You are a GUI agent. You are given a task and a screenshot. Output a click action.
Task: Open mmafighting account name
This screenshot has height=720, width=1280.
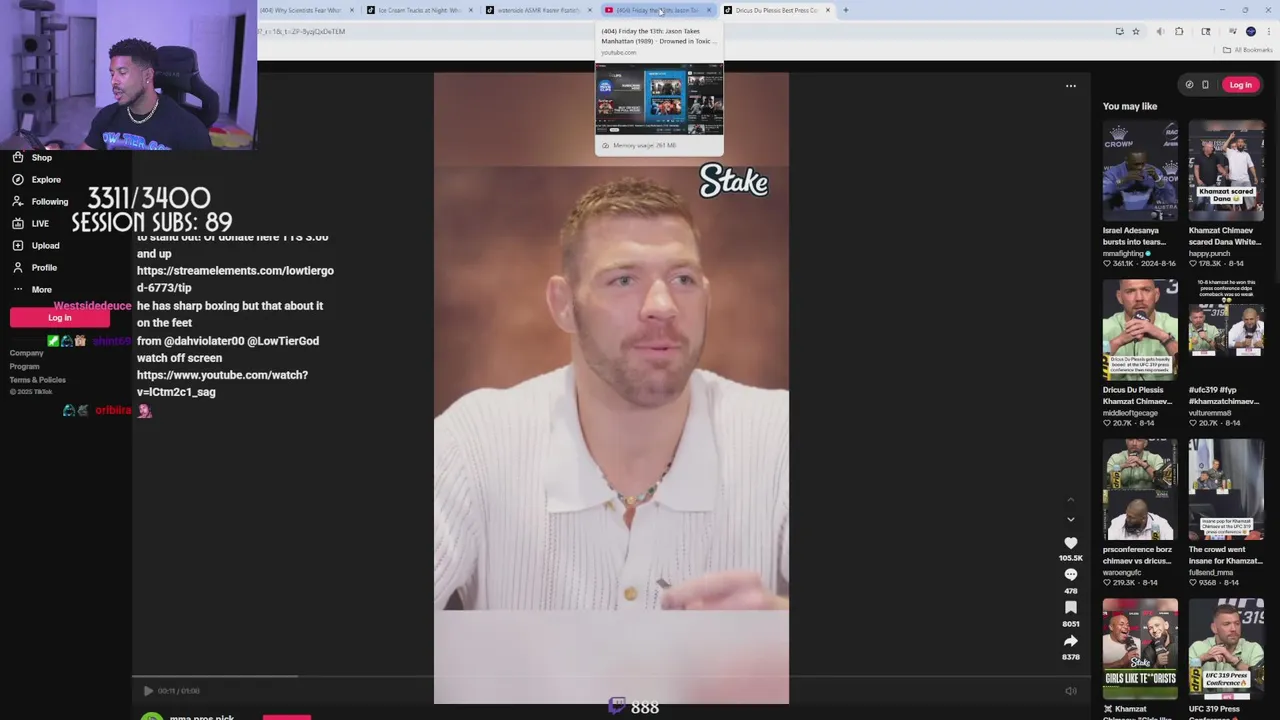[1123, 253]
